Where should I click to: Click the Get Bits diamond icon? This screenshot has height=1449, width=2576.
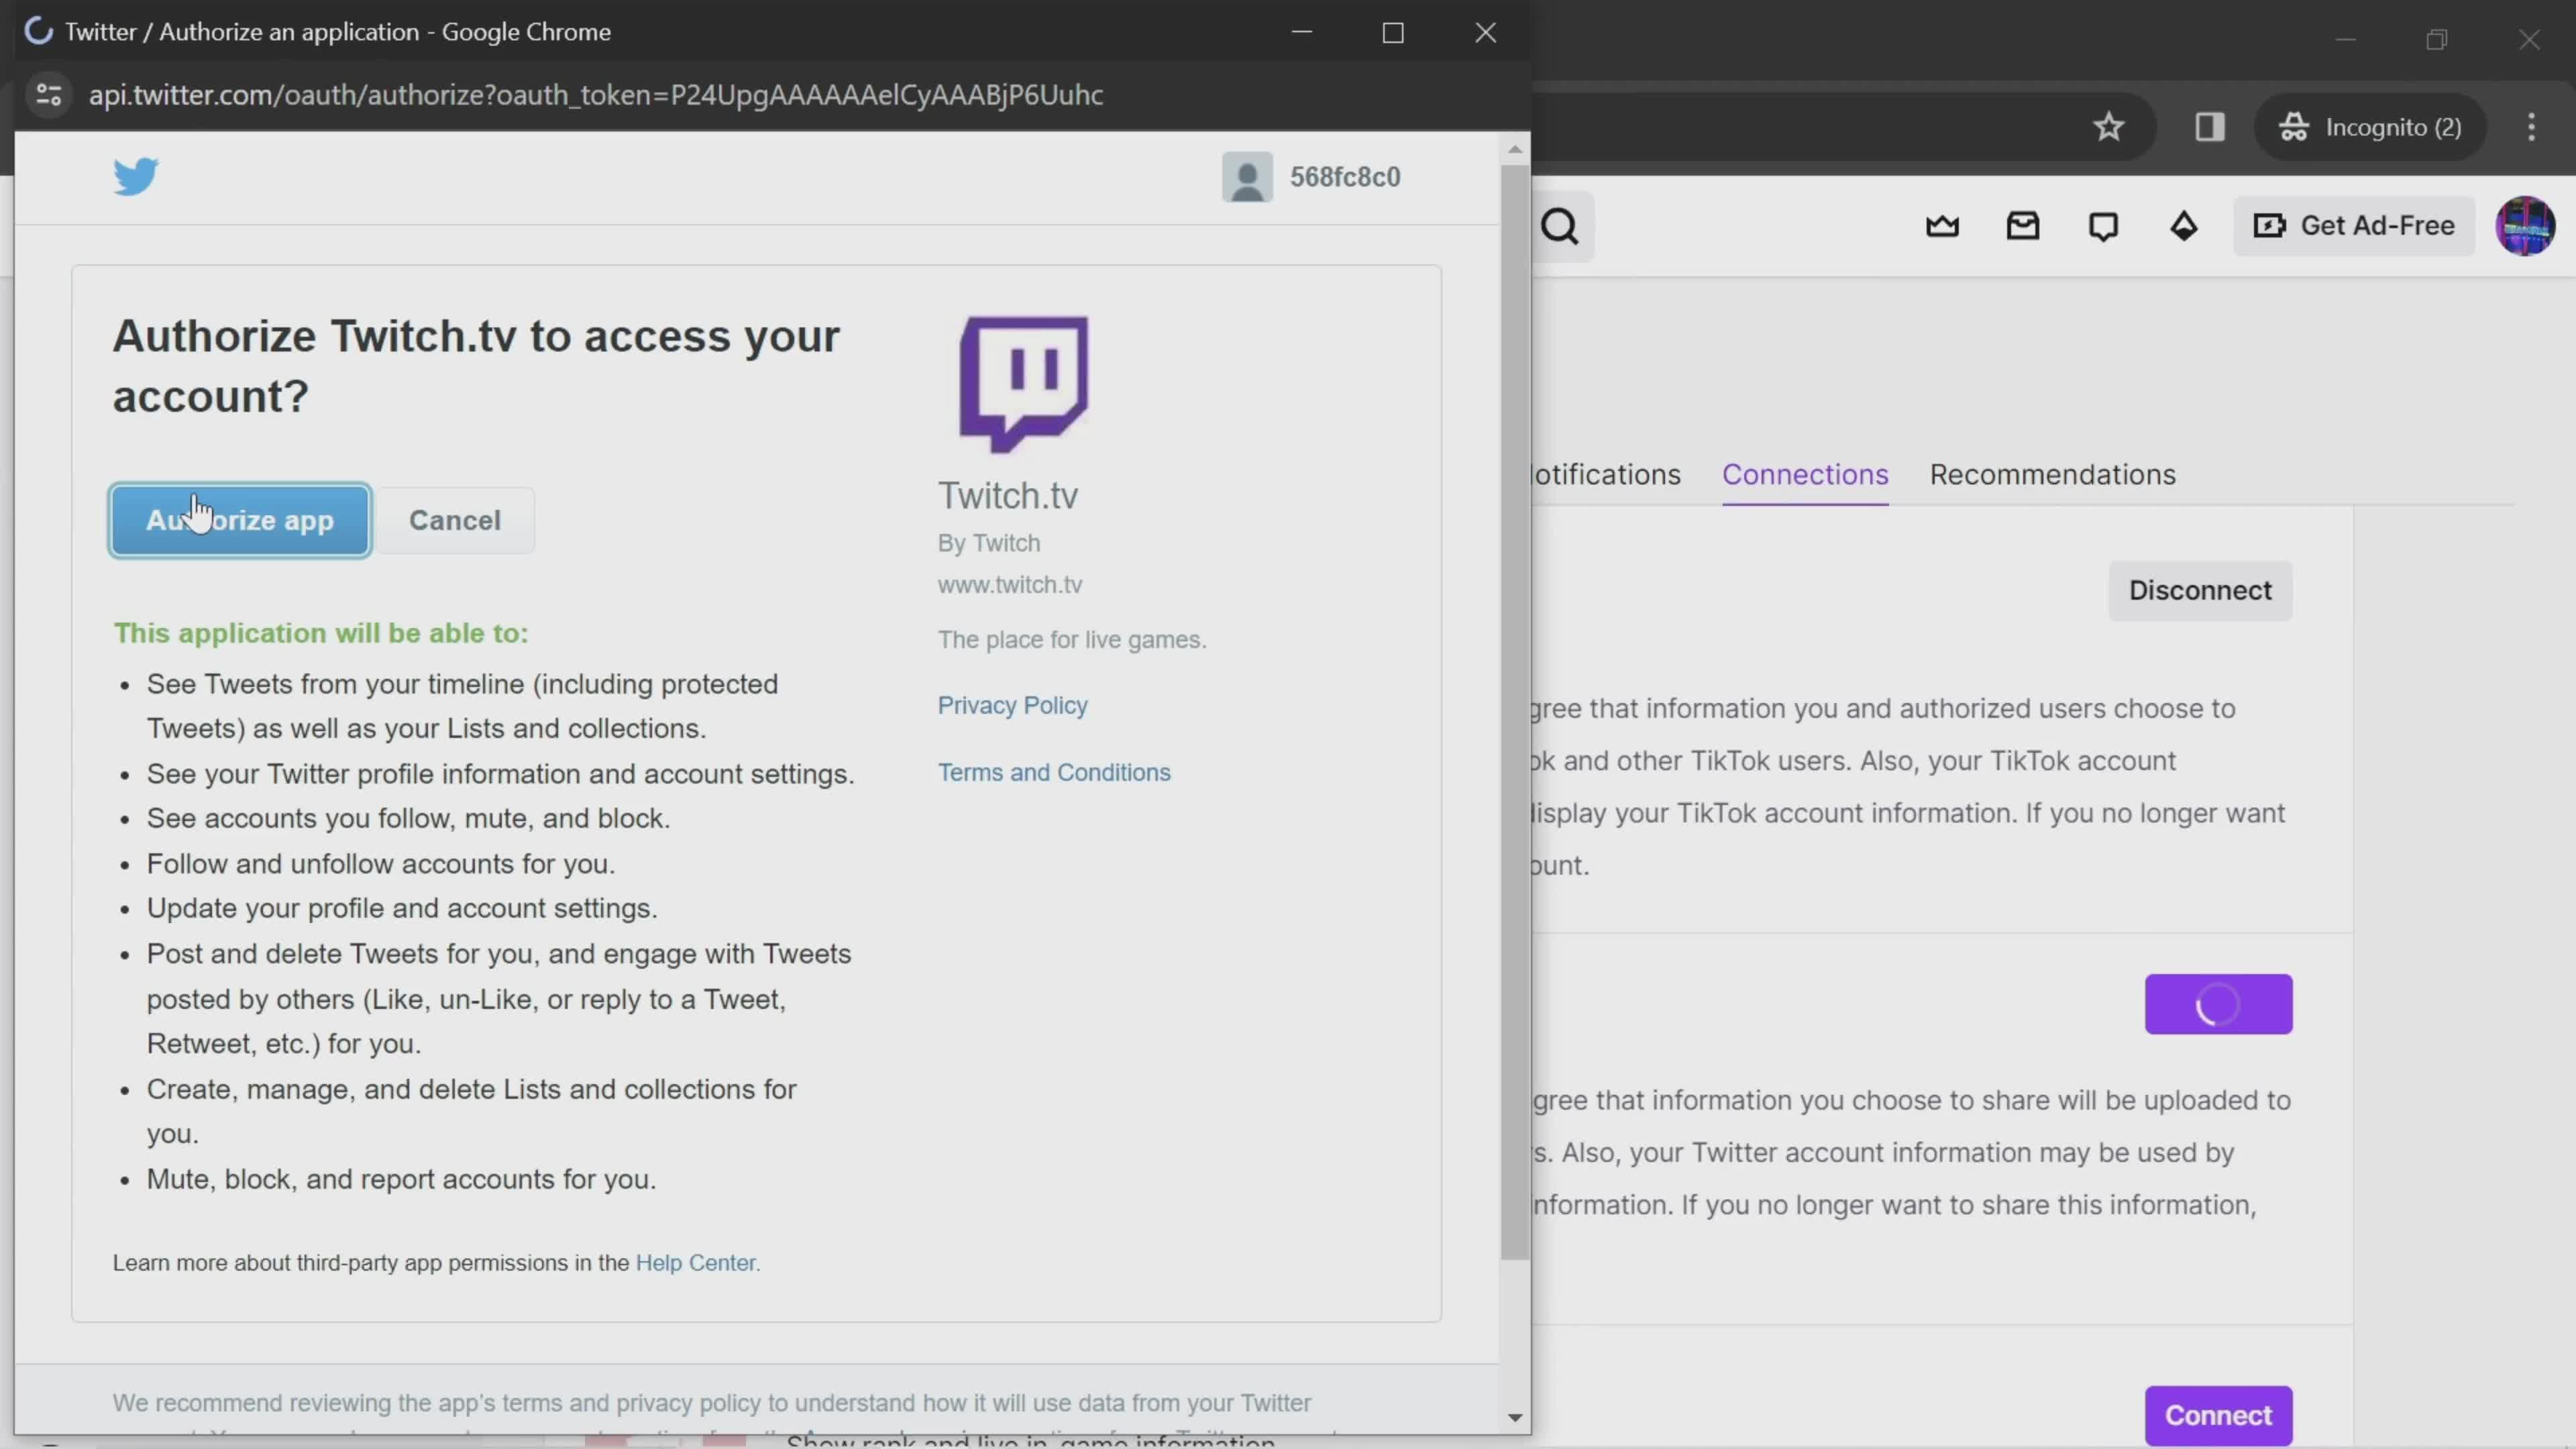click(x=2183, y=226)
